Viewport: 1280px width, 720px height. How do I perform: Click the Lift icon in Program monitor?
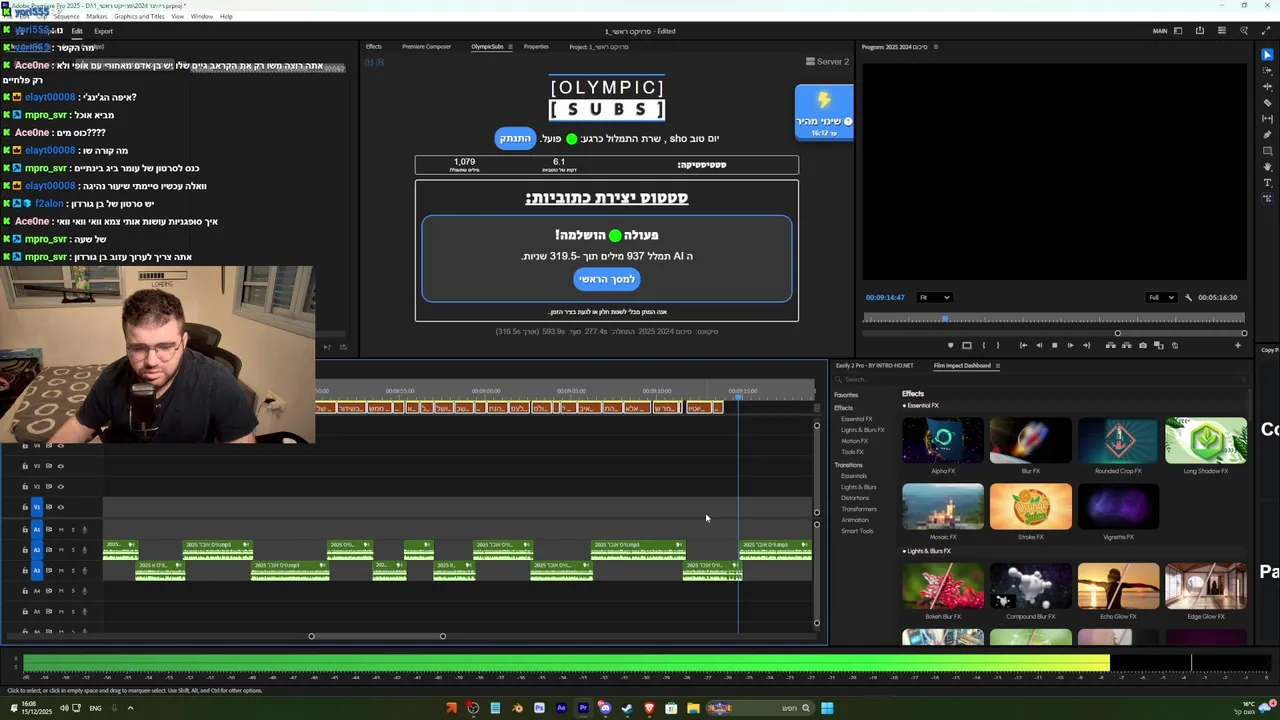1110,345
